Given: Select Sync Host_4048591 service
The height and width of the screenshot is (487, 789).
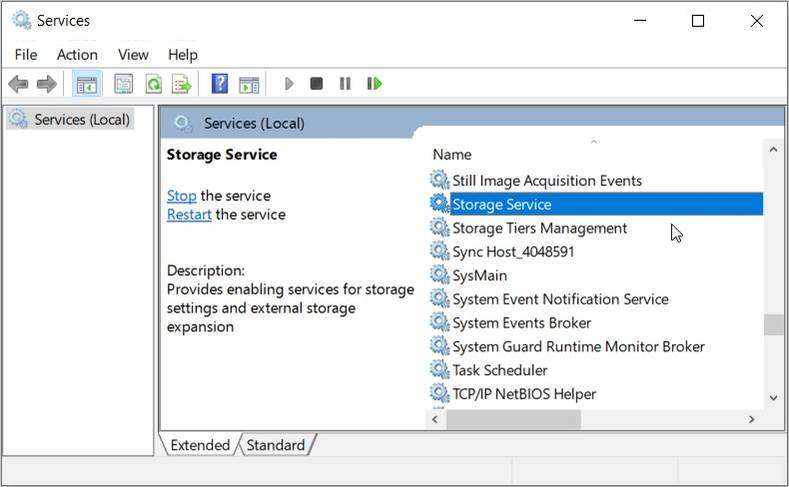Looking at the screenshot, I should click(x=513, y=252).
